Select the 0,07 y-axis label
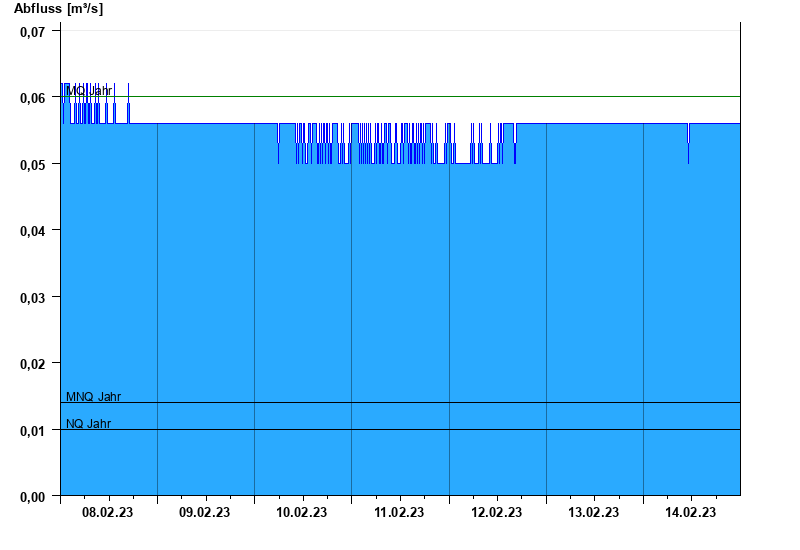The width and height of the screenshot is (800, 550). 33,32
